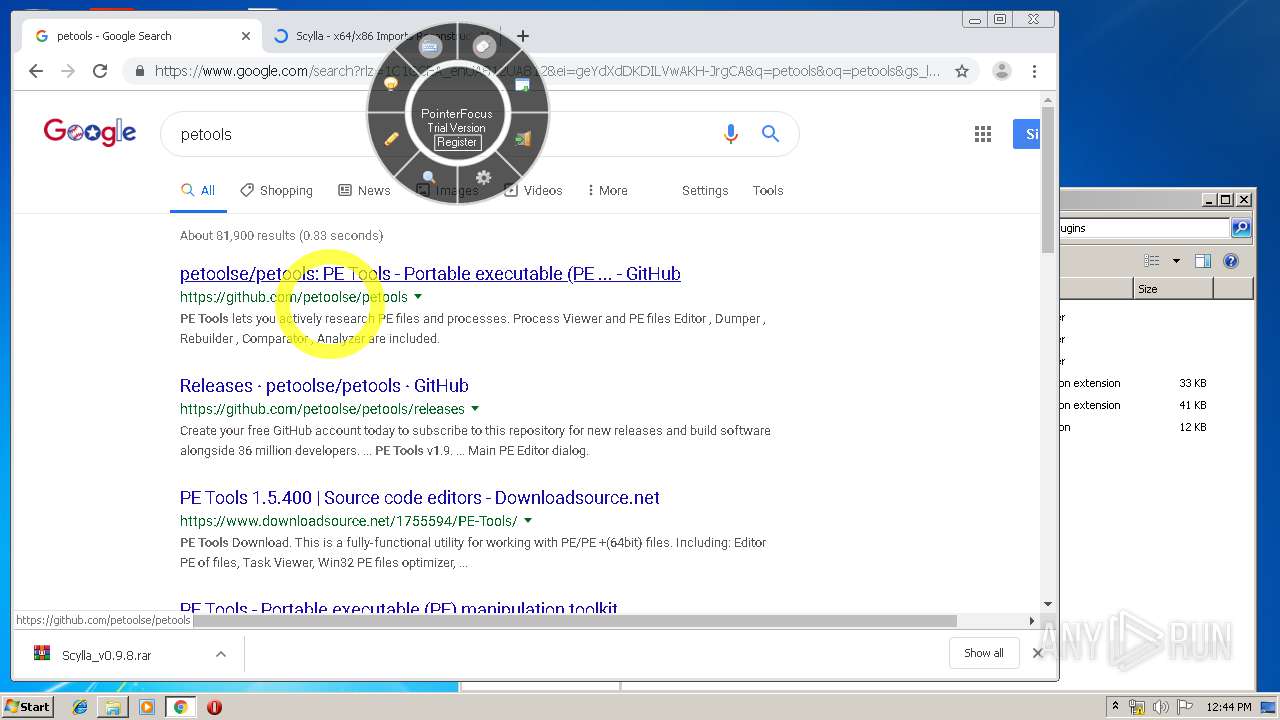Open petoolse/petools GitHub result
This screenshot has height=720, width=1280.
(x=430, y=274)
